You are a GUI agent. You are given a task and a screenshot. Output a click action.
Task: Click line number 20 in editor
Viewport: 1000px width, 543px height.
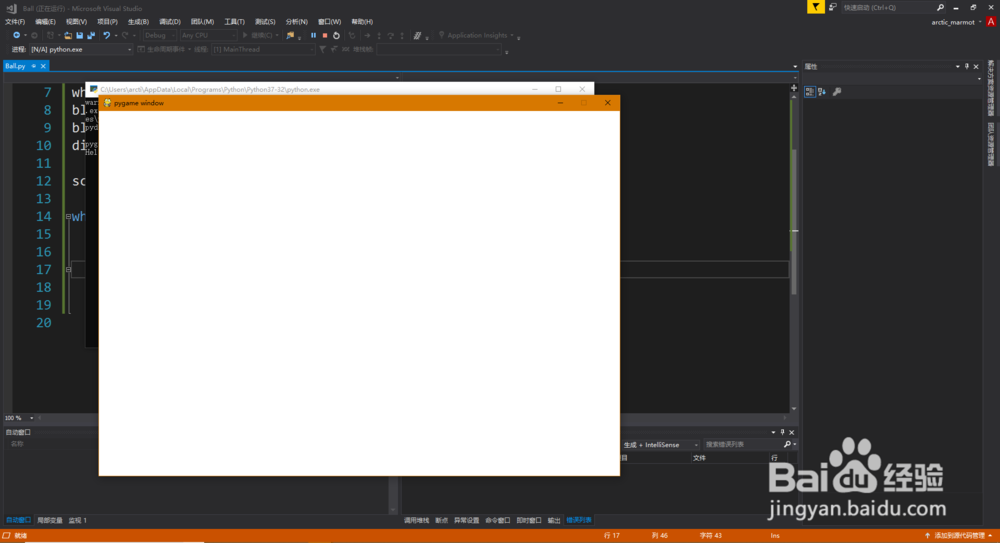43,323
